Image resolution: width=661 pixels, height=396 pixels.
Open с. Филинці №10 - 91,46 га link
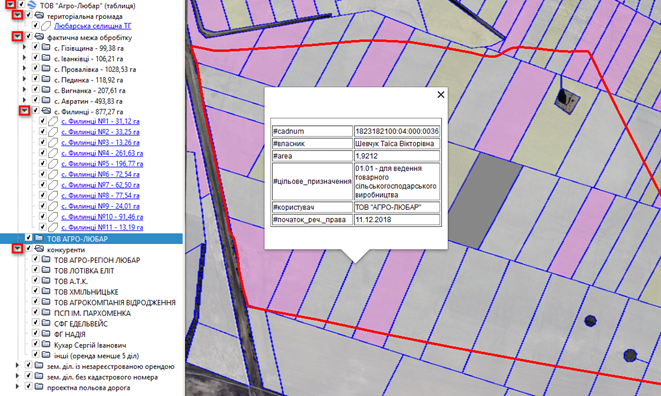point(102,217)
